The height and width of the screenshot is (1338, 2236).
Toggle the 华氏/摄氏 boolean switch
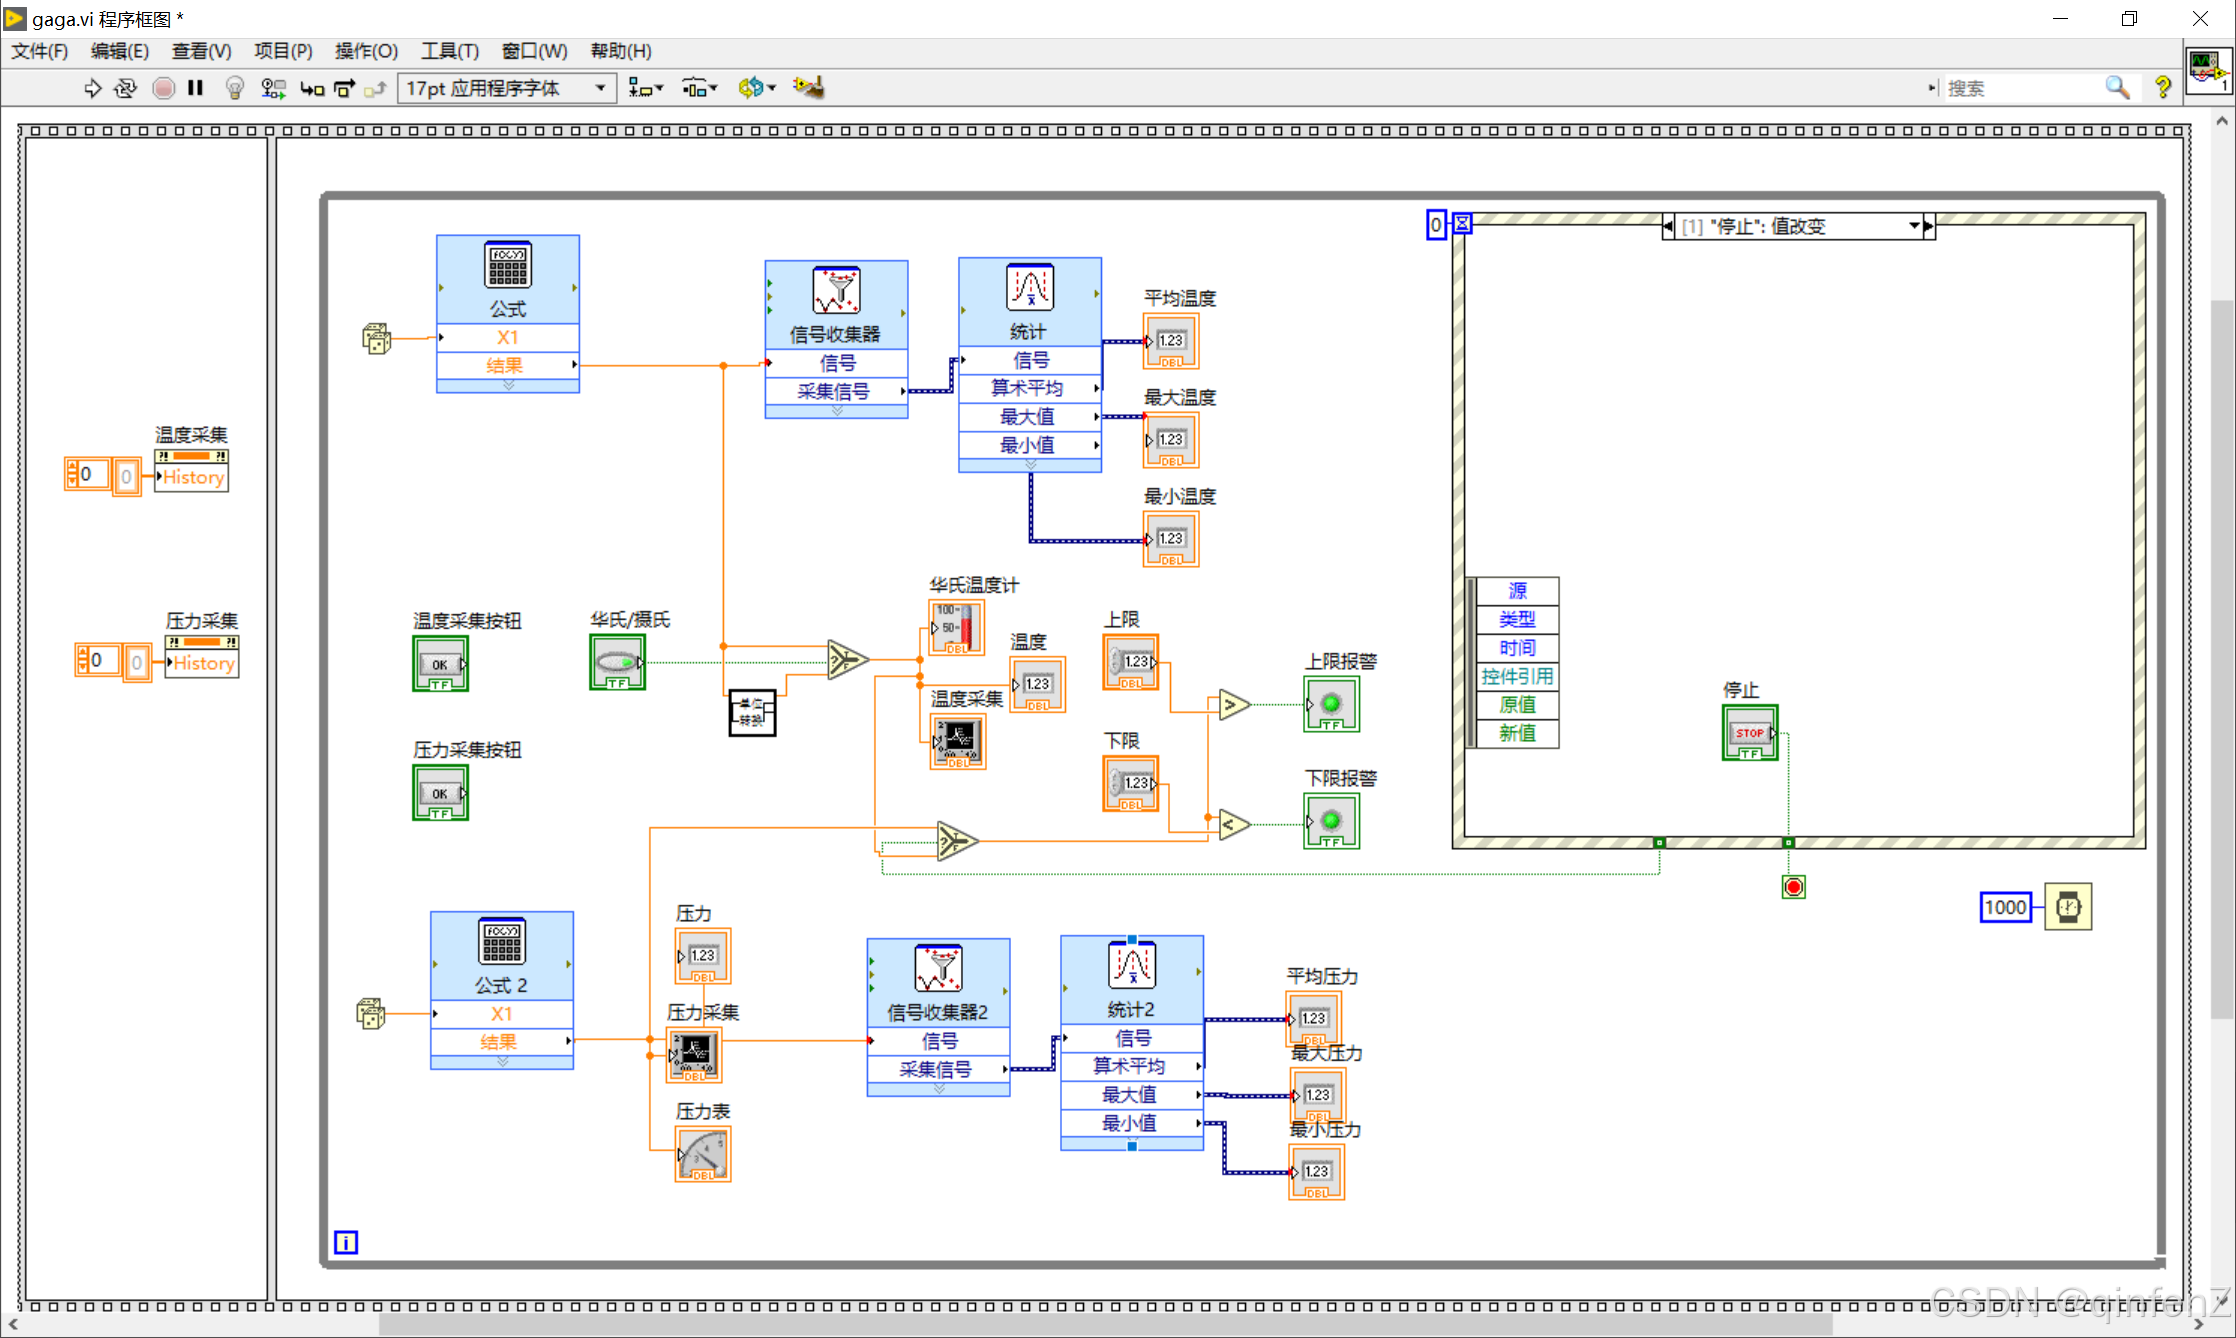click(x=617, y=662)
